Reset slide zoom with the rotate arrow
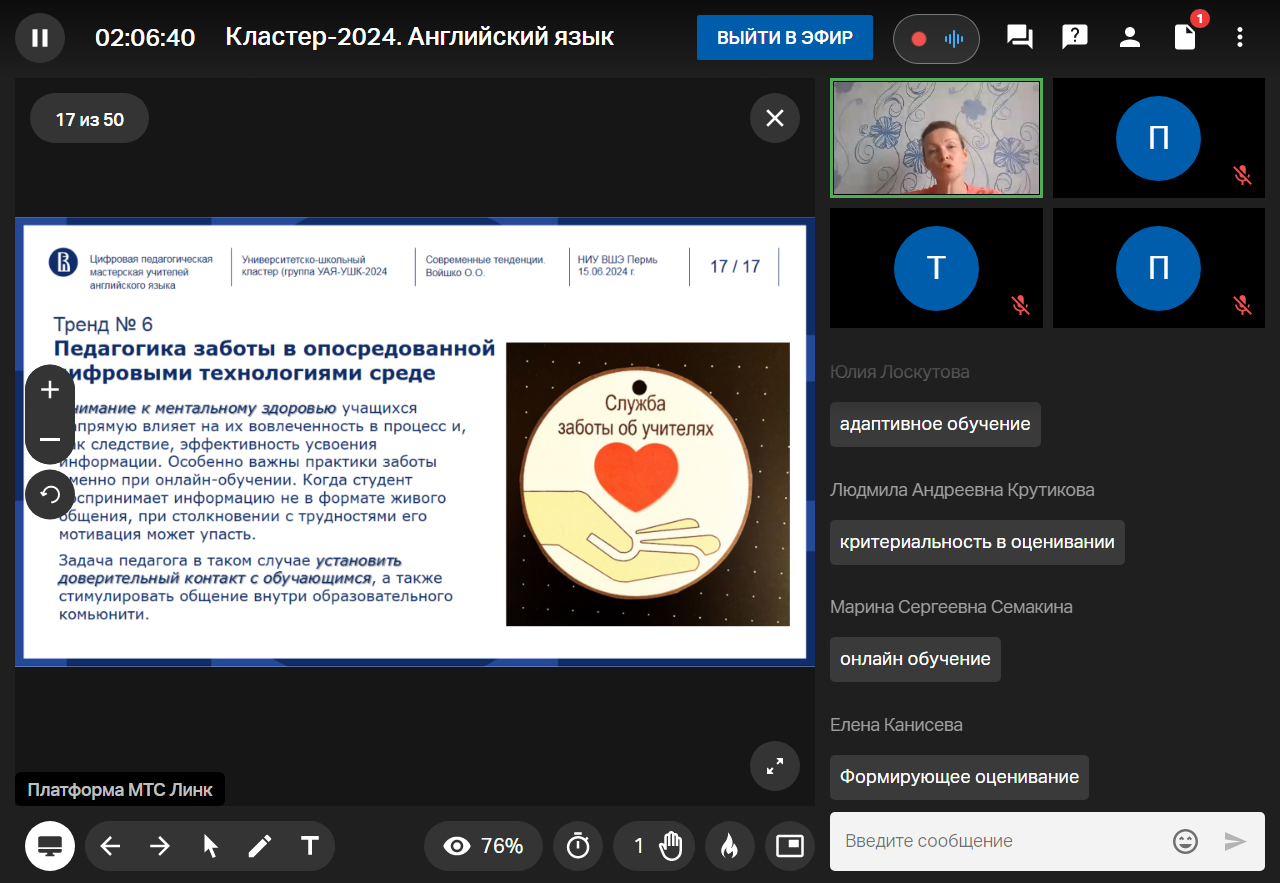1280x883 pixels. (x=50, y=494)
